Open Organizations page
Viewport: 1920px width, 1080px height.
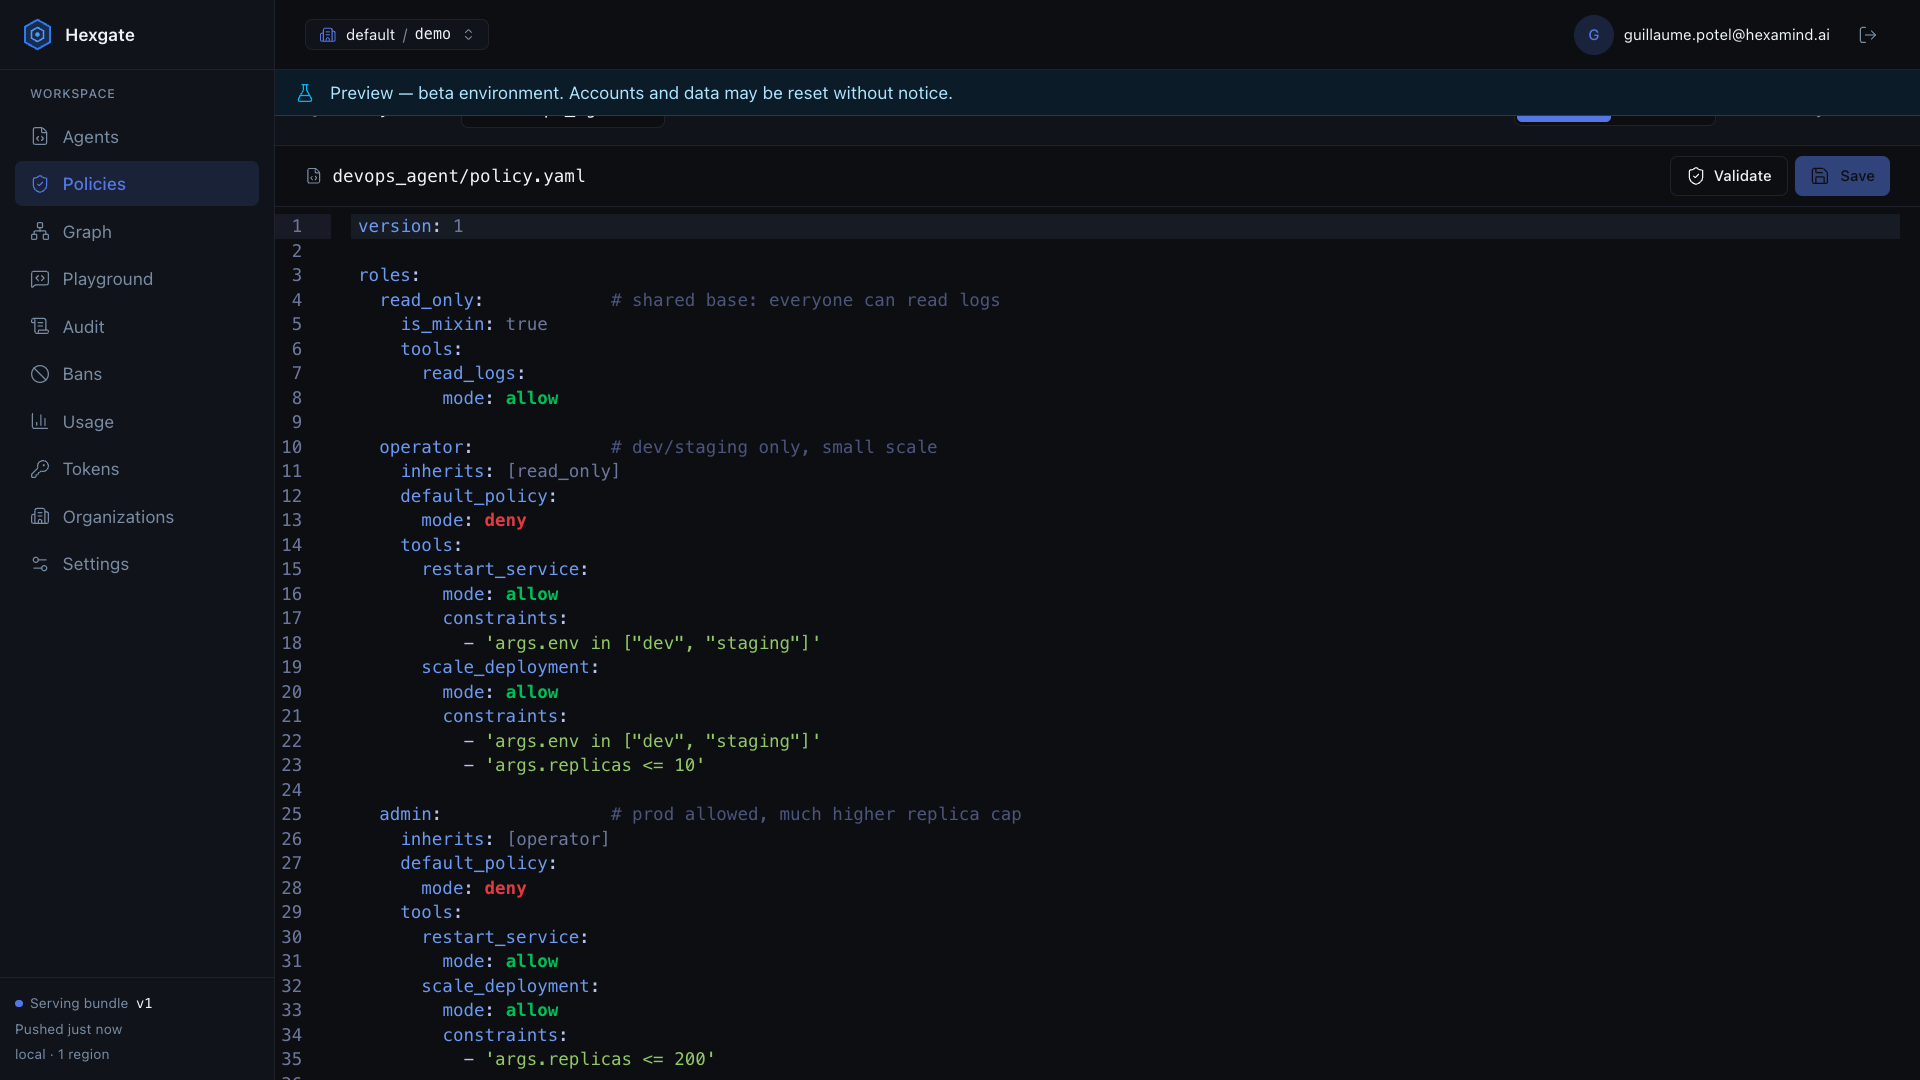point(137,516)
